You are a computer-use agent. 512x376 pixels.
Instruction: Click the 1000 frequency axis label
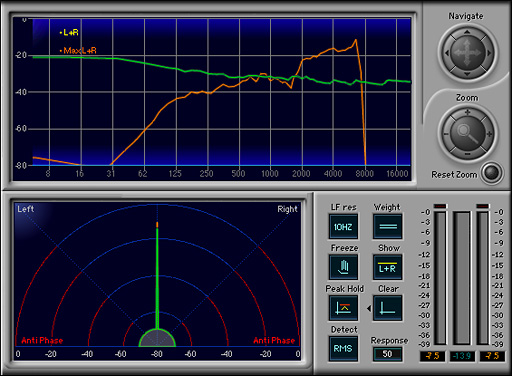(x=269, y=174)
